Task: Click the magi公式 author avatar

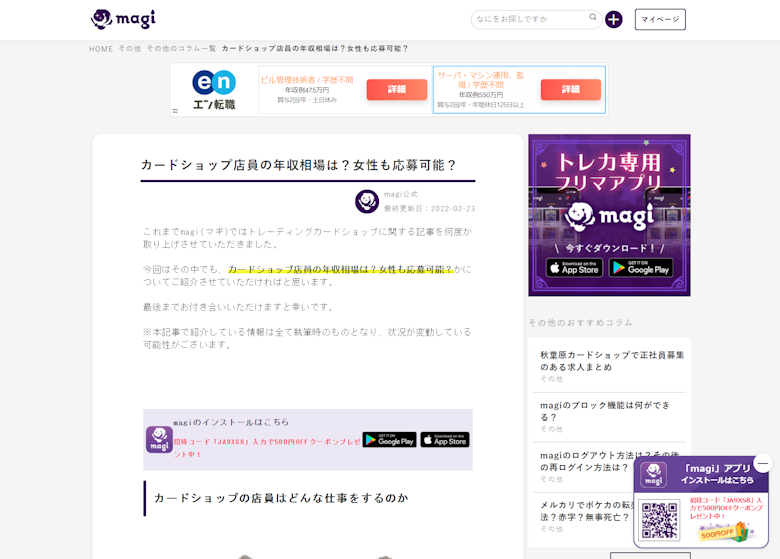Action: pos(367,201)
